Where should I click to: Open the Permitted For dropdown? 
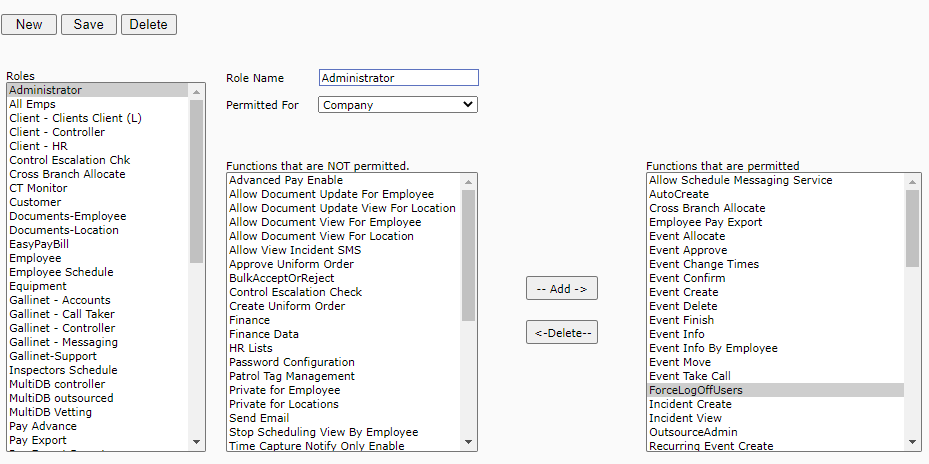(x=398, y=105)
